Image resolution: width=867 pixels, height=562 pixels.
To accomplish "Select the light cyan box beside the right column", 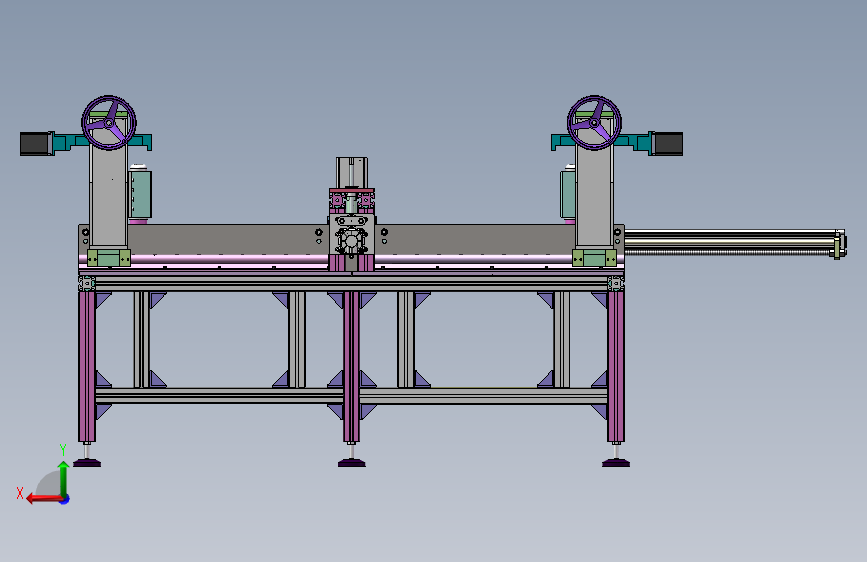I will (x=568, y=194).
